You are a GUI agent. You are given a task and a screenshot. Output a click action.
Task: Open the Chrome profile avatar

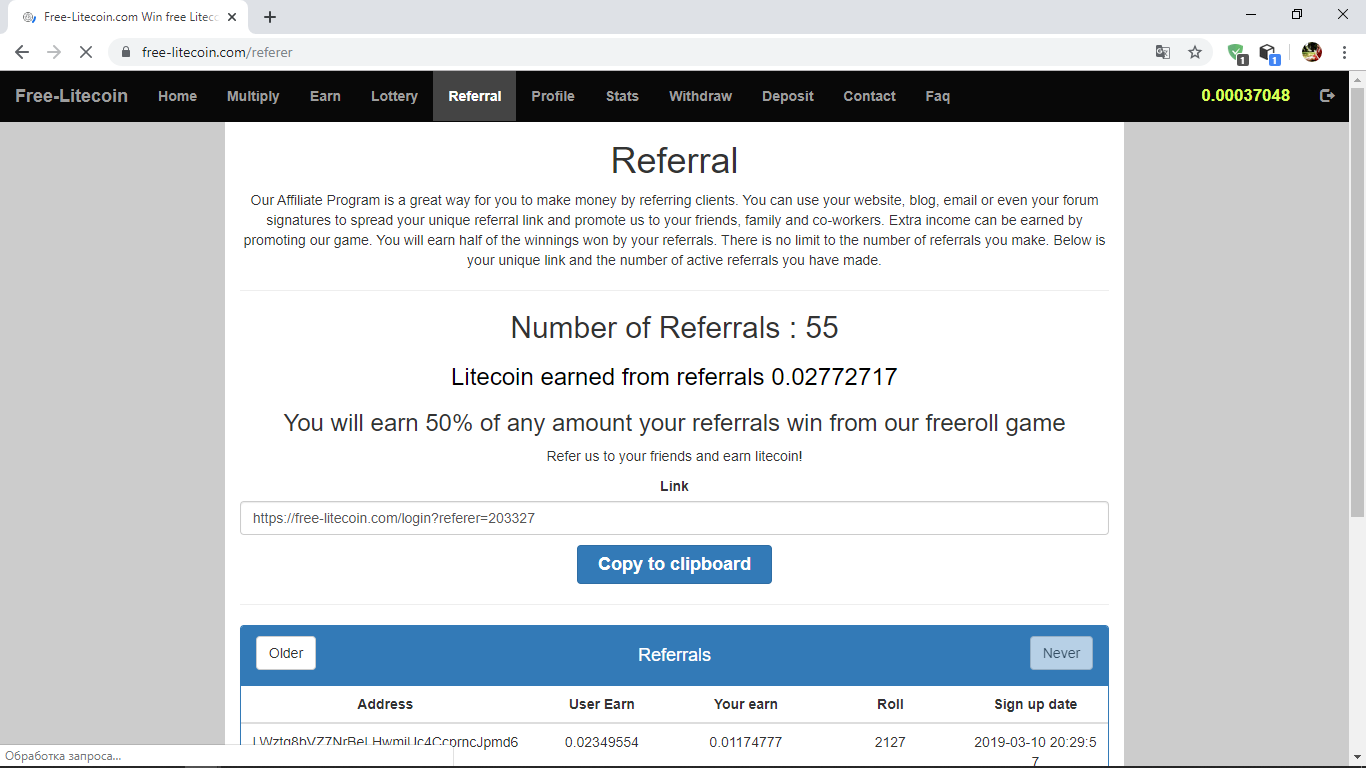pos(1312,52)
